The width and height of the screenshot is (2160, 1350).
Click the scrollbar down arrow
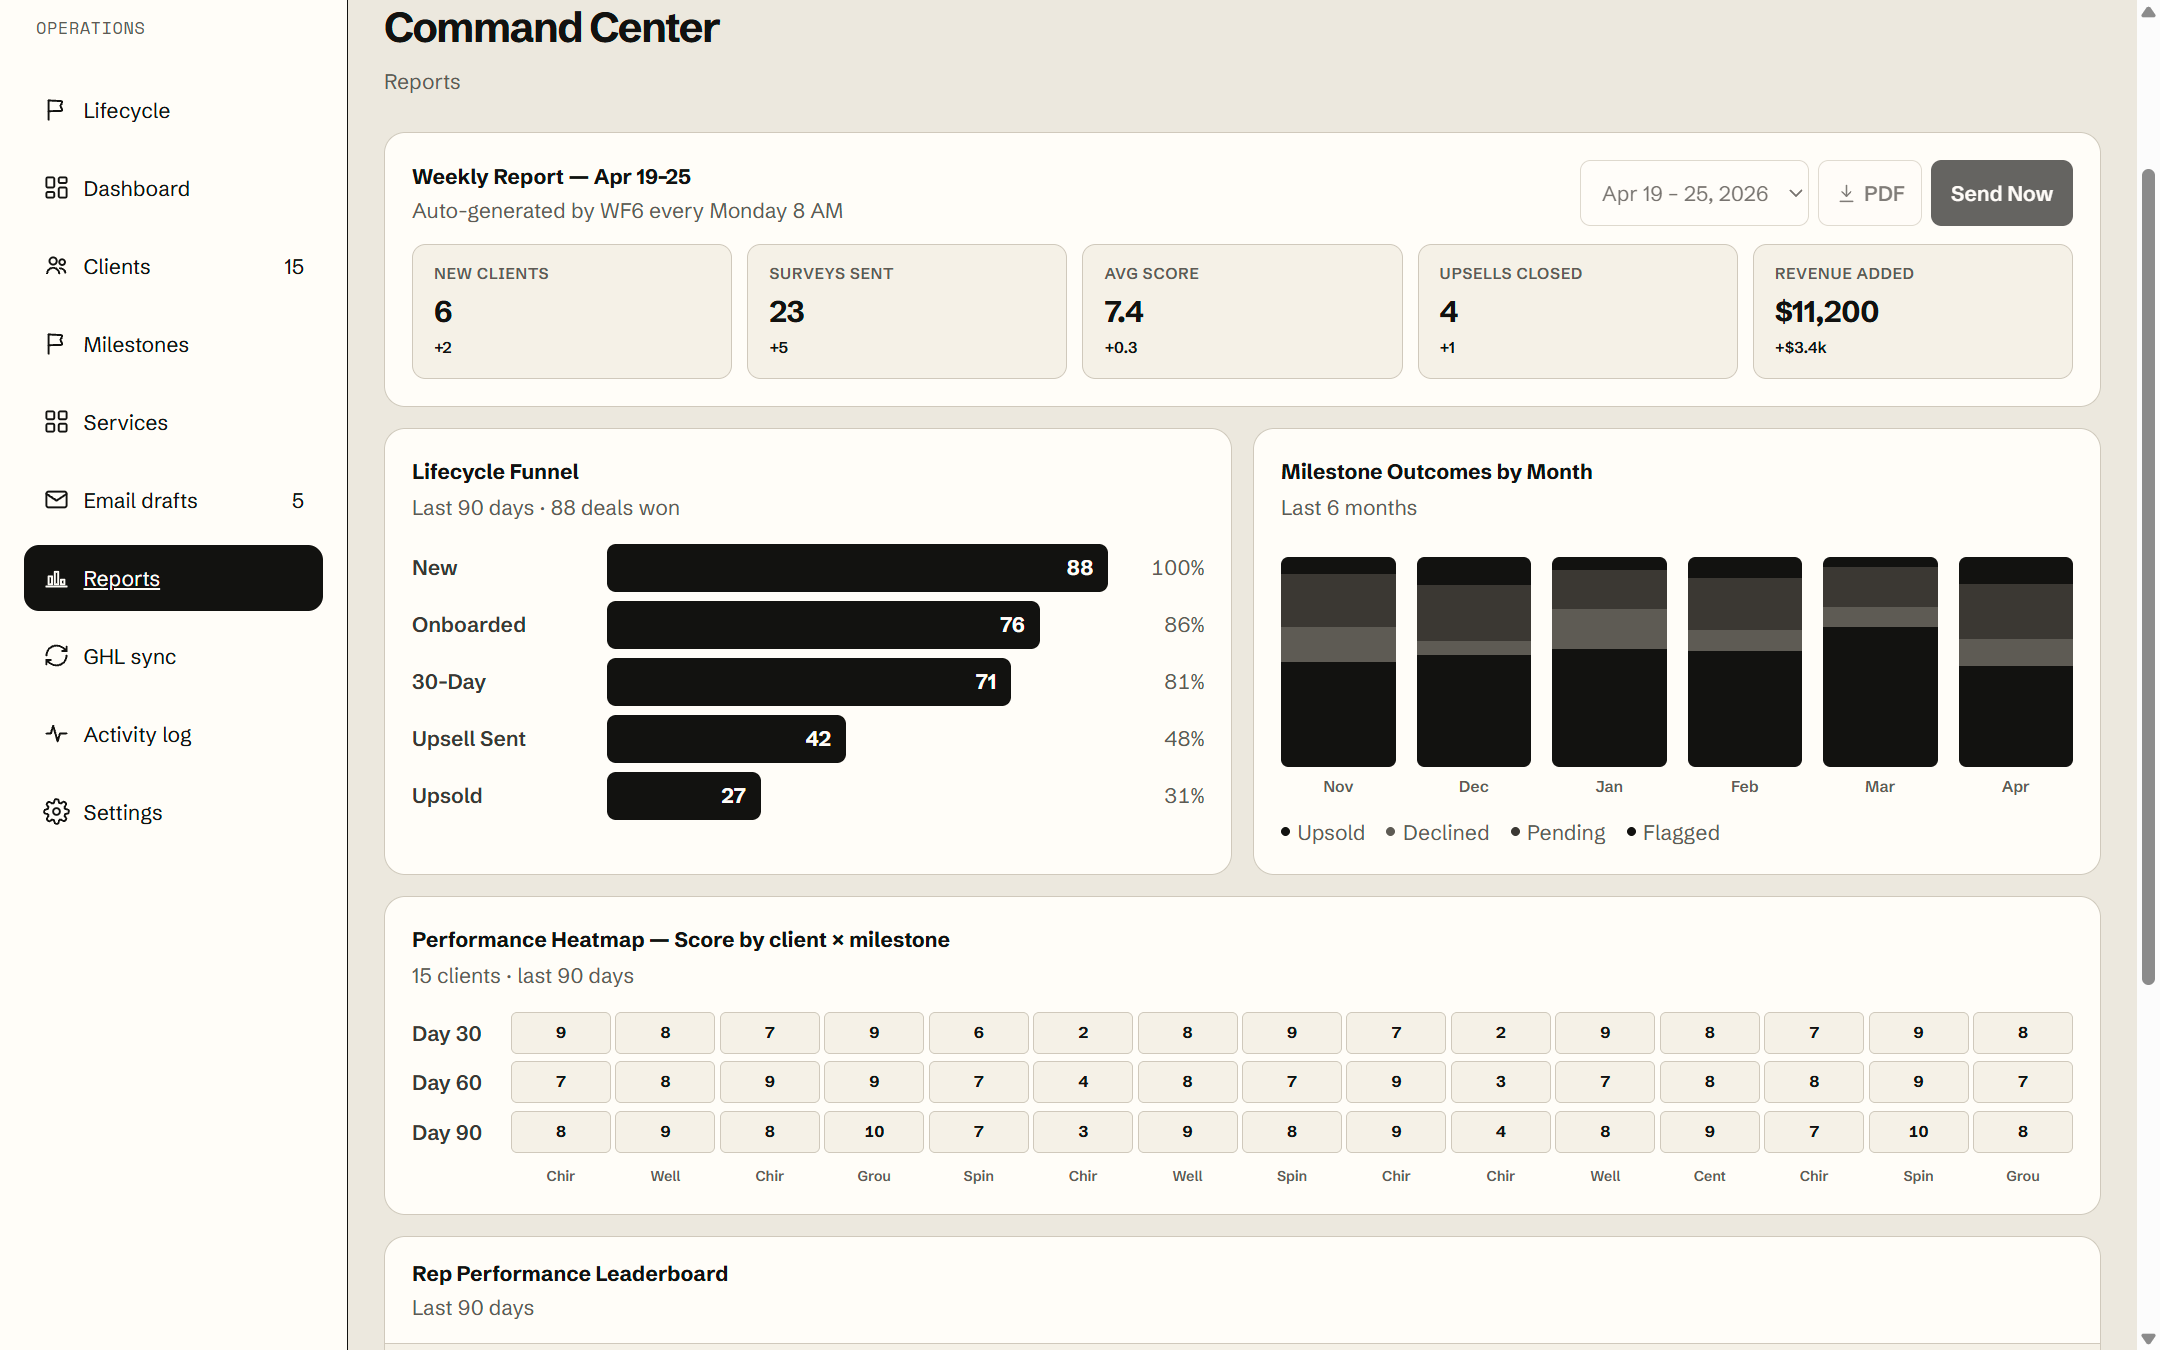pos(2148,1338)
